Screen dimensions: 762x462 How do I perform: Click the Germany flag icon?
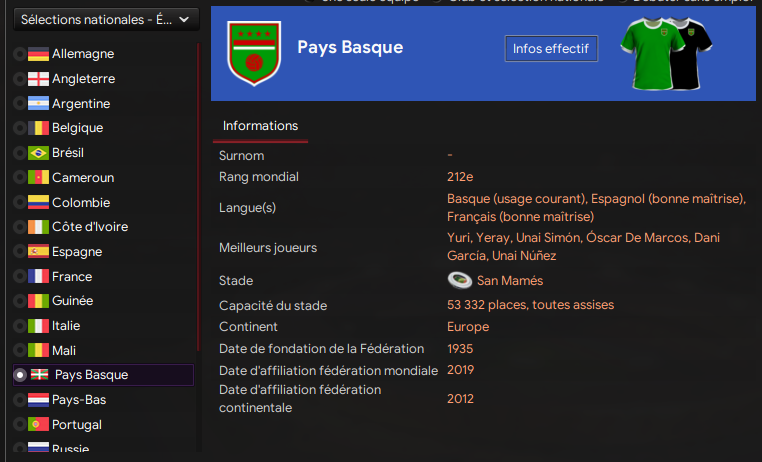(x=38, y=54)
